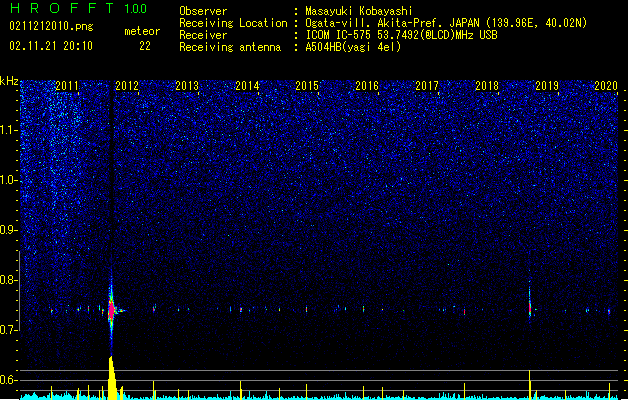
Task: Click the red echo blip before 2018
Action: tap(465, 311)
